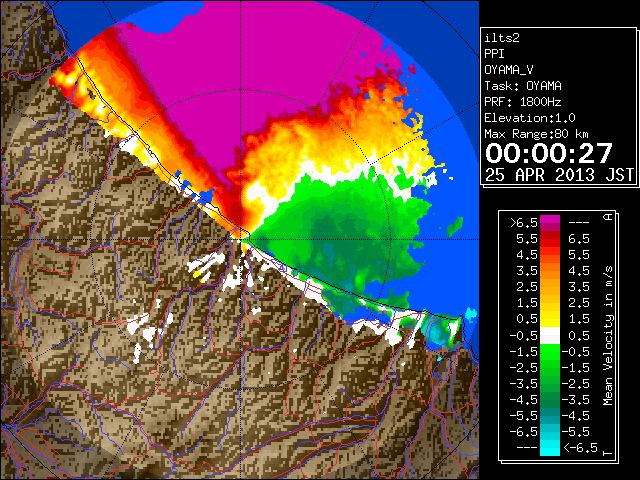The image size is (640, 480).
Task: Click the "<-6.5" legend label
Action: click(x=580, y=448)
